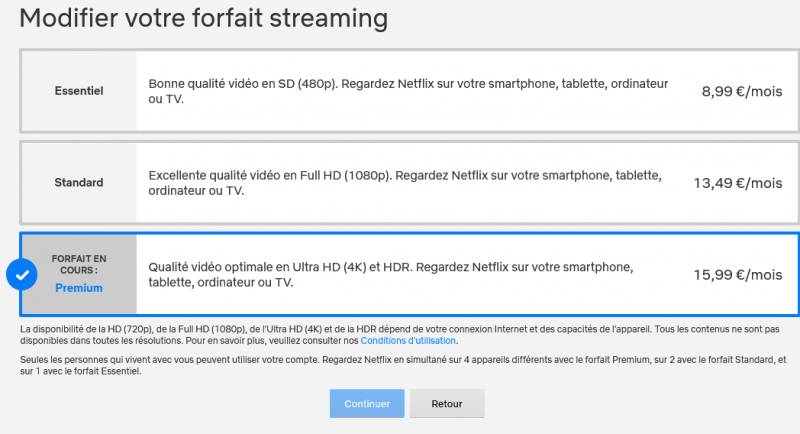Select the Essentiel plan name
Viewport: 800px width, 434px height.
click(x=78, y=91)
